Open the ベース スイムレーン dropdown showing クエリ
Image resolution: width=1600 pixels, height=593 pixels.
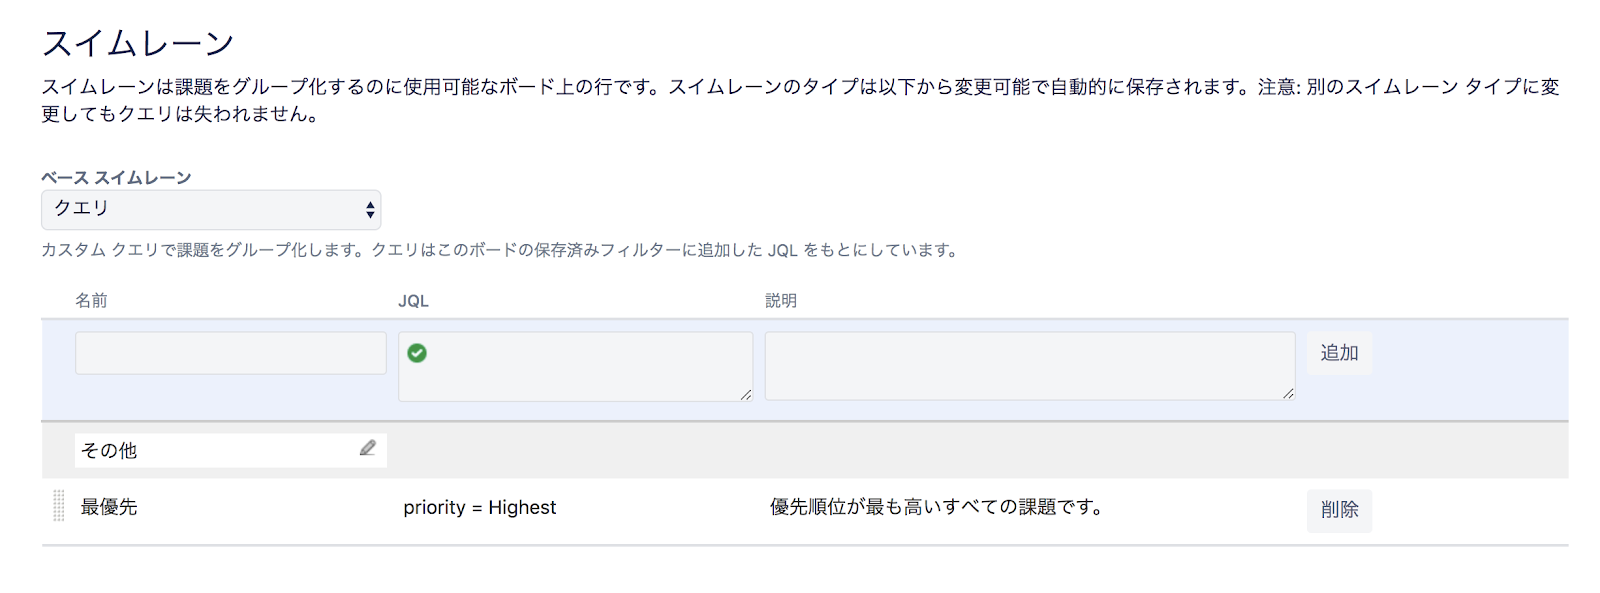click(x=210, y=209)
